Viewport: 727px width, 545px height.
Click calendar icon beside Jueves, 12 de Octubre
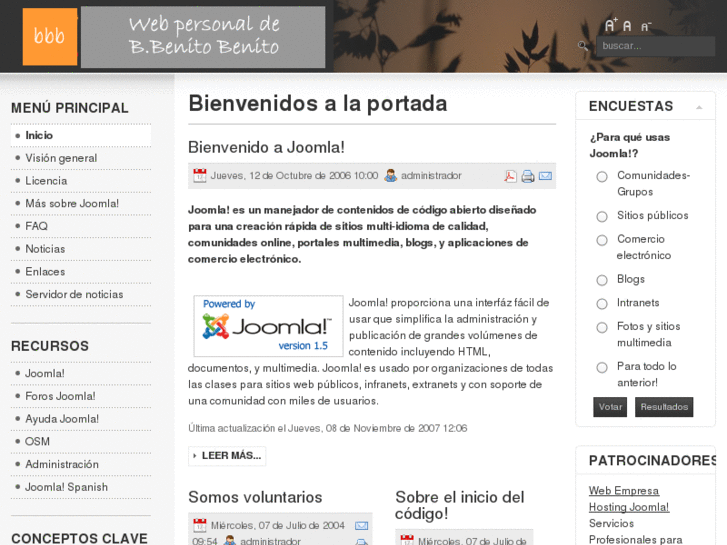[199, 175]
